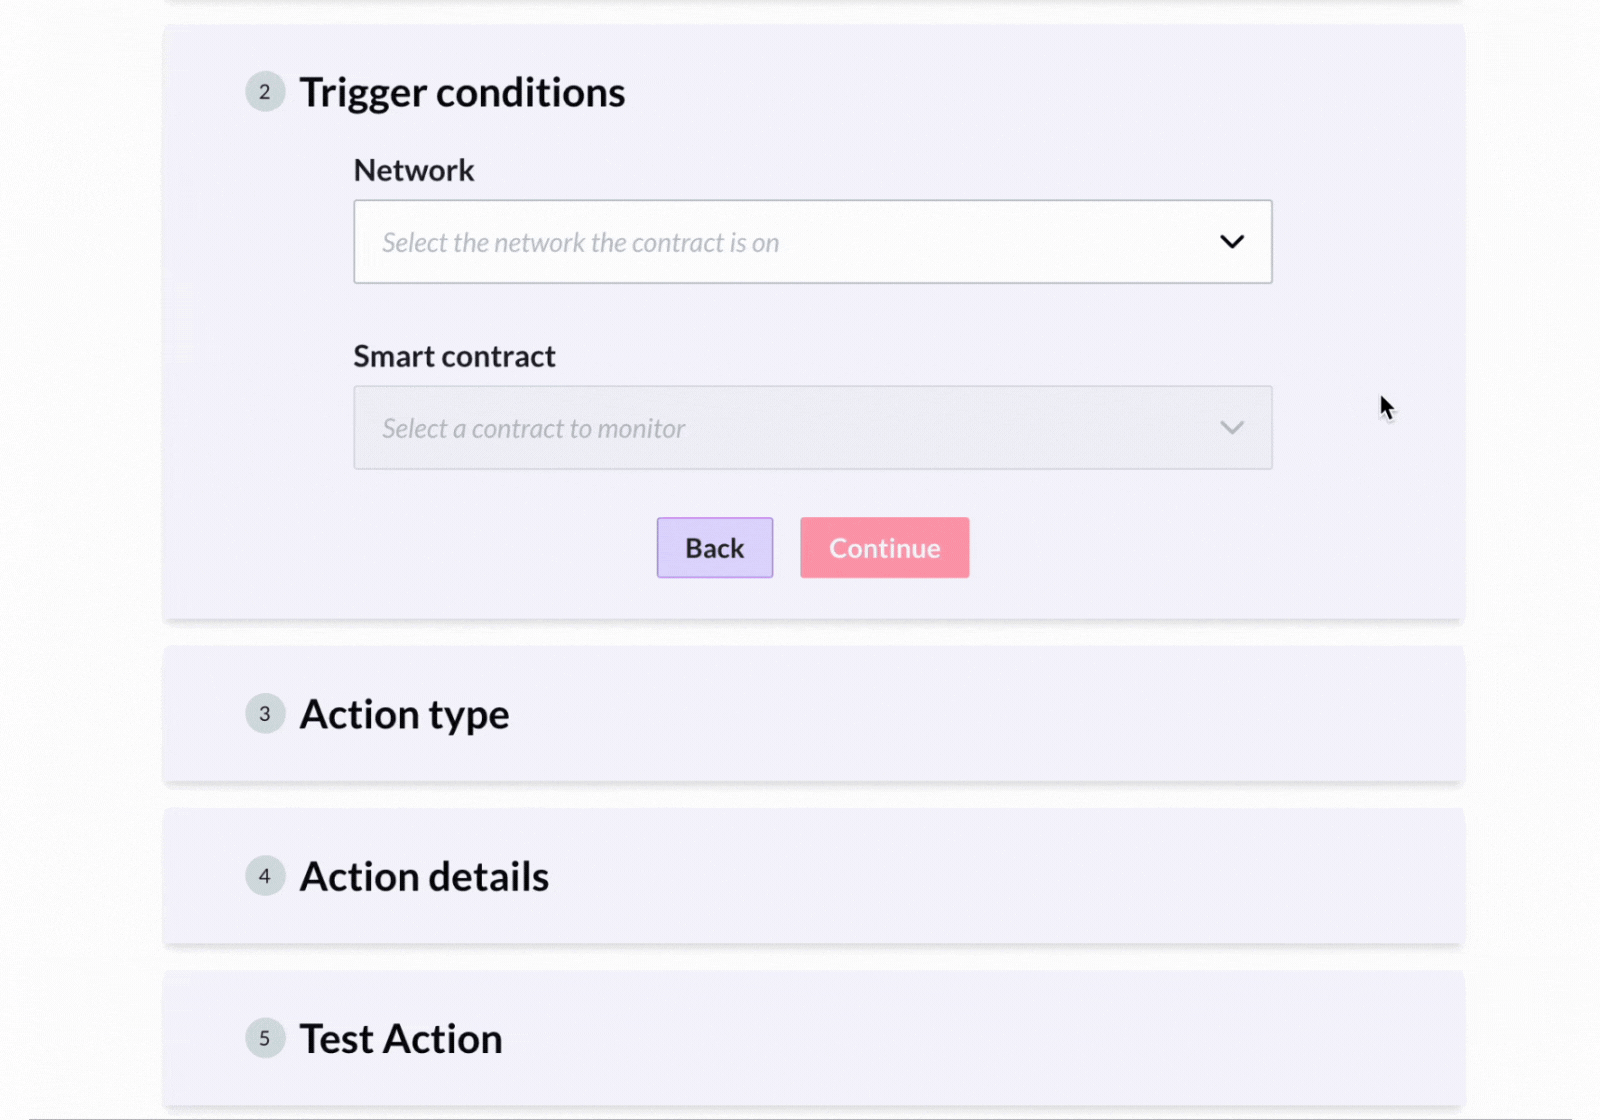1600x1120 pixels.
Task: Click the Continue button
Action: [884, 547]
